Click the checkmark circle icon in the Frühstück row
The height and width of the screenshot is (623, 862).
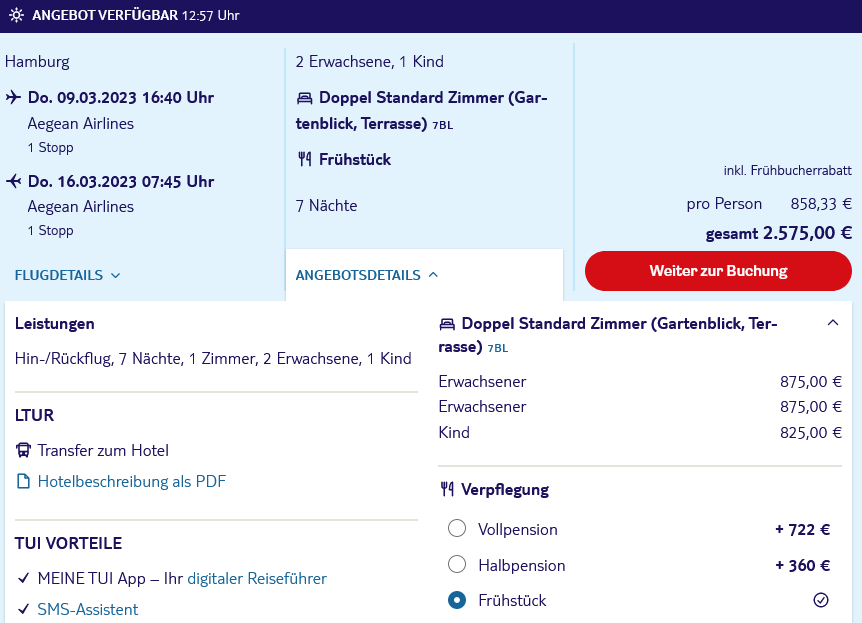point(820,600)
